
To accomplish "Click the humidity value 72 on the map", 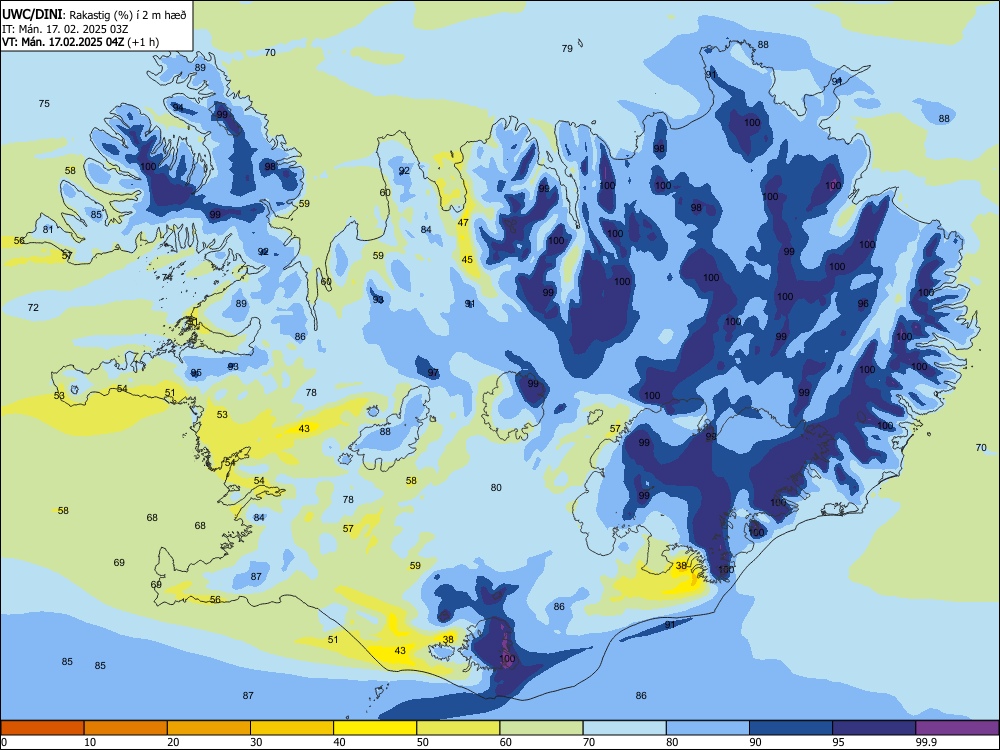I will (33, 307).
